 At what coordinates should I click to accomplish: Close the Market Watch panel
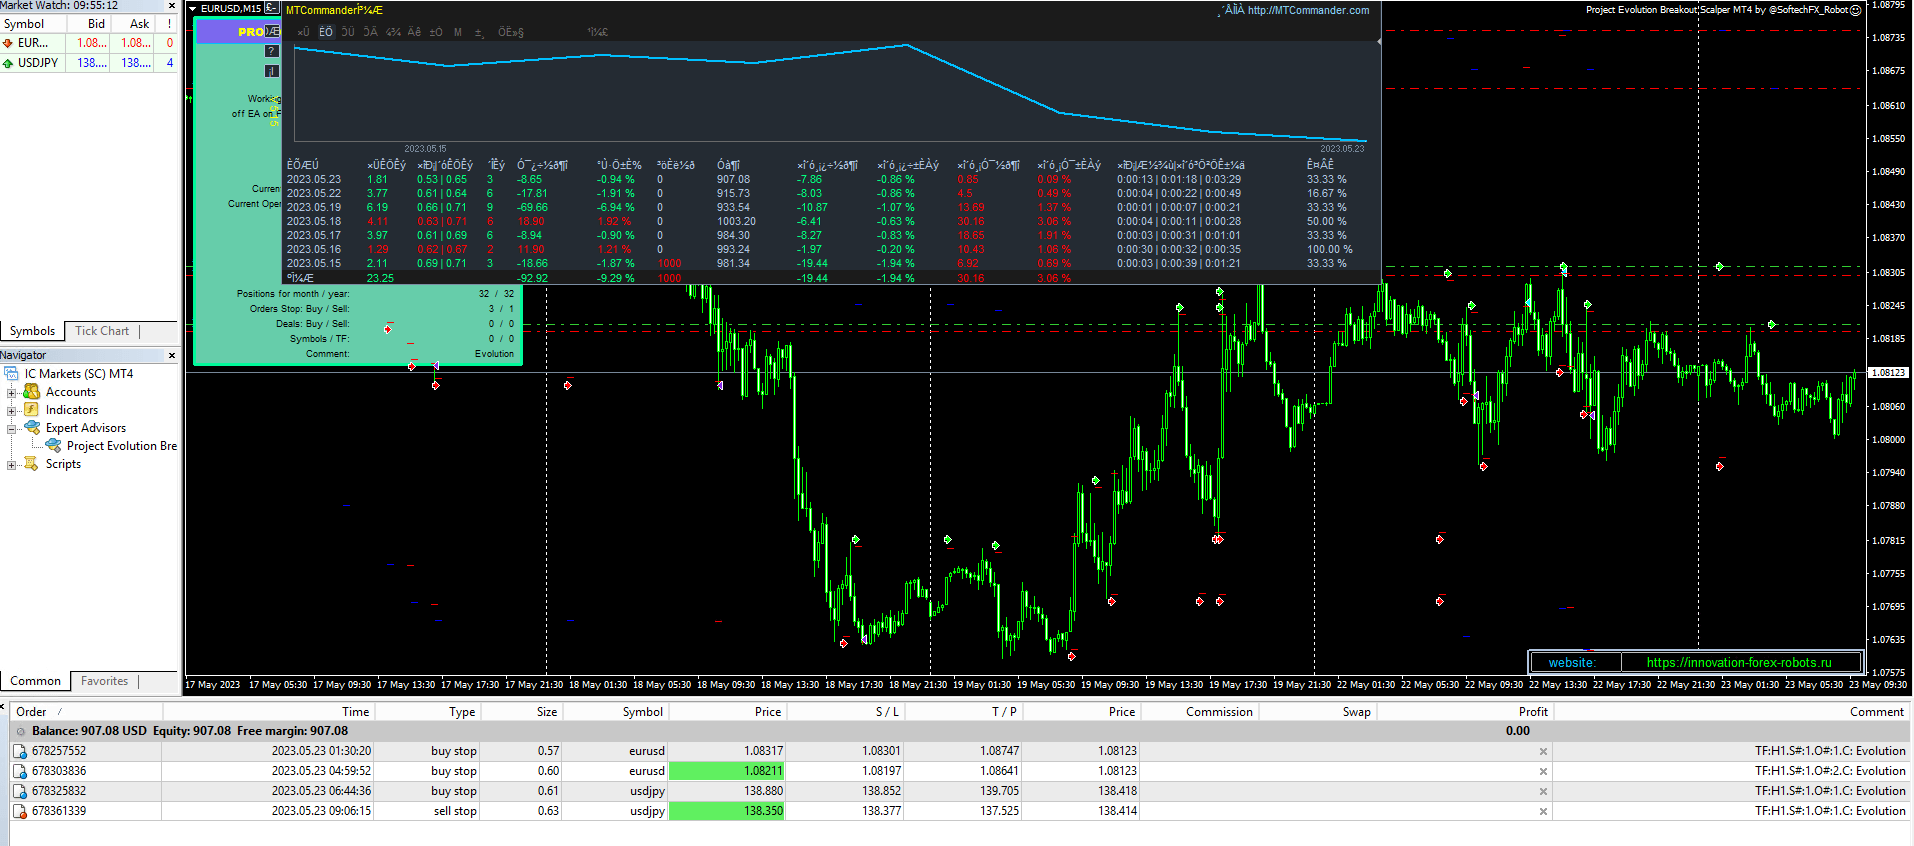coord(171,5)
